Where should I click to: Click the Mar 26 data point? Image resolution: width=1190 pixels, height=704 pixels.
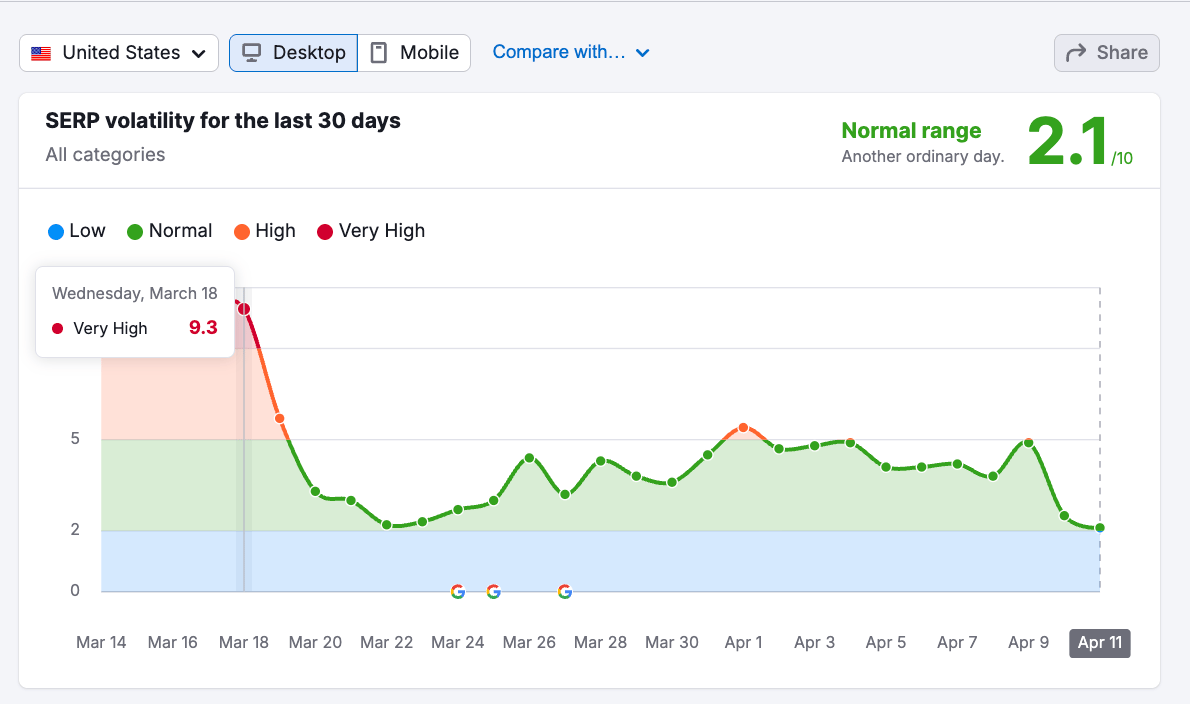pos(529,457)
